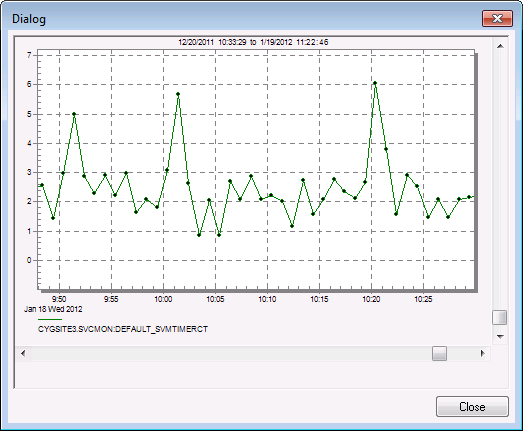Click the CYGSITE3.SVCMON:DEFAULT_SVMTIMERCT legend label
The image size is (523, 431).
click(123, 329)
